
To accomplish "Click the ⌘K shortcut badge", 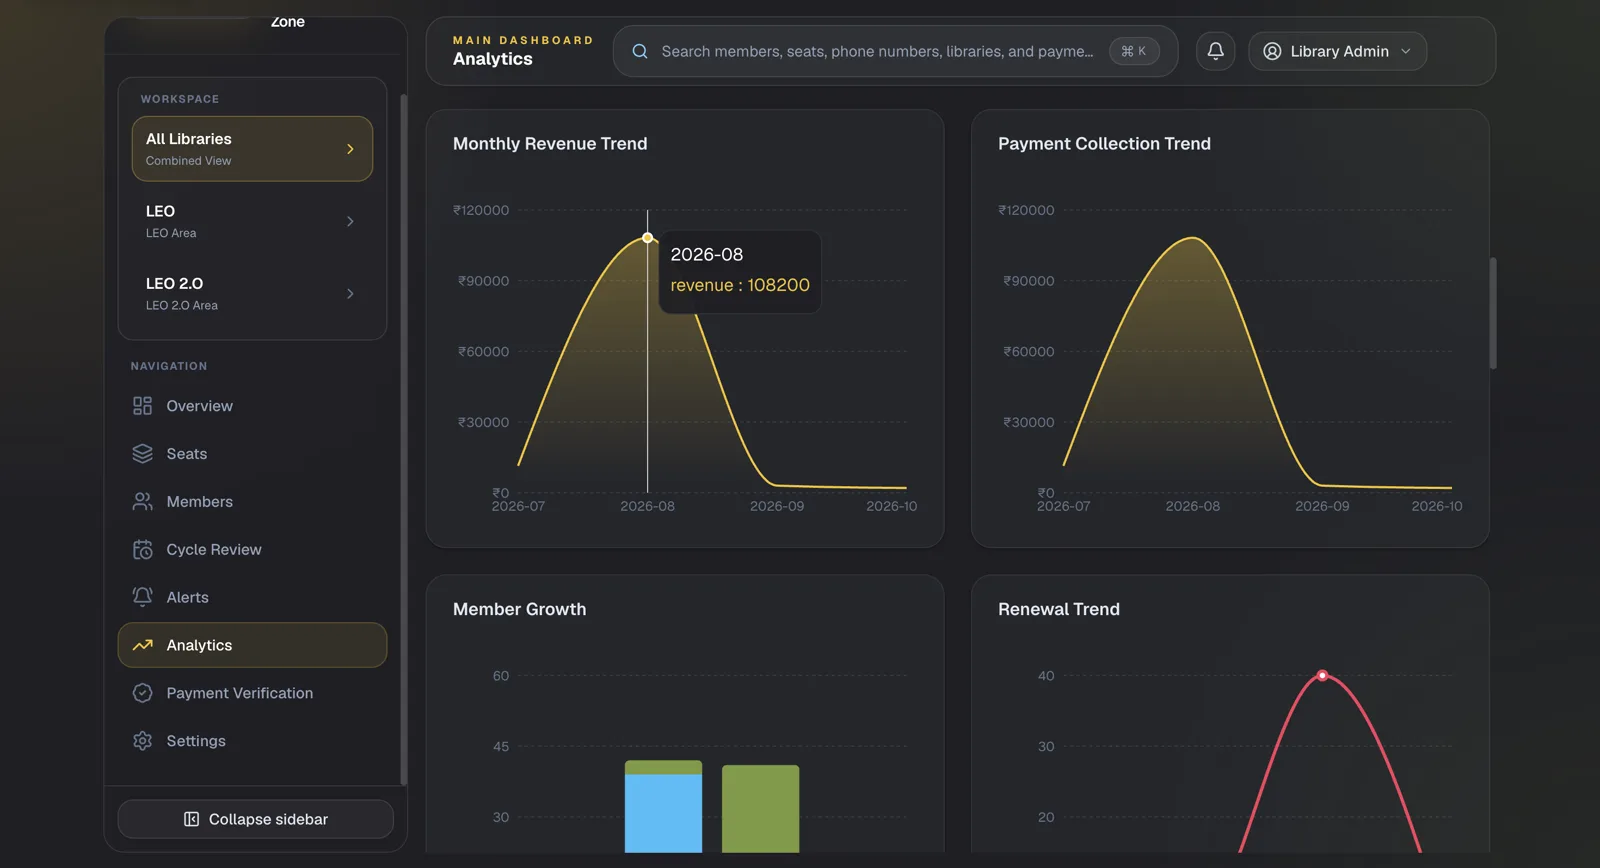I will (1134, 51).
